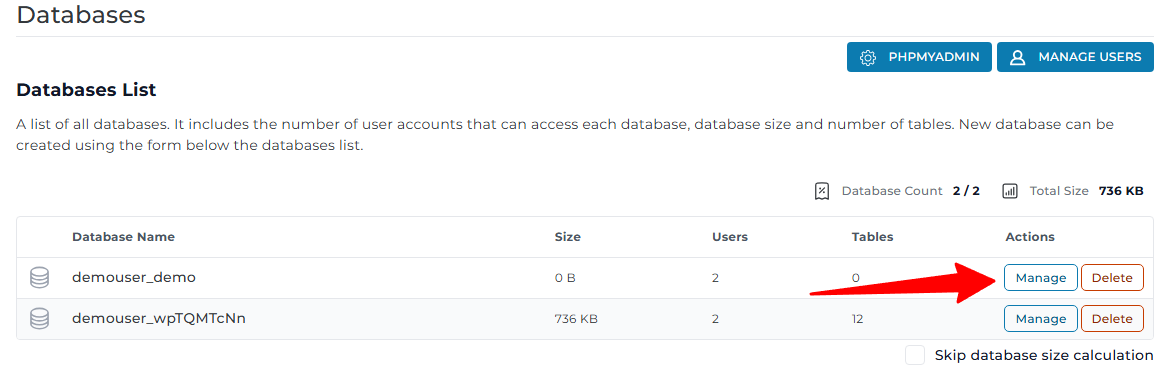
Task: Select the demouser_demo database name
Action: (134, 278)
